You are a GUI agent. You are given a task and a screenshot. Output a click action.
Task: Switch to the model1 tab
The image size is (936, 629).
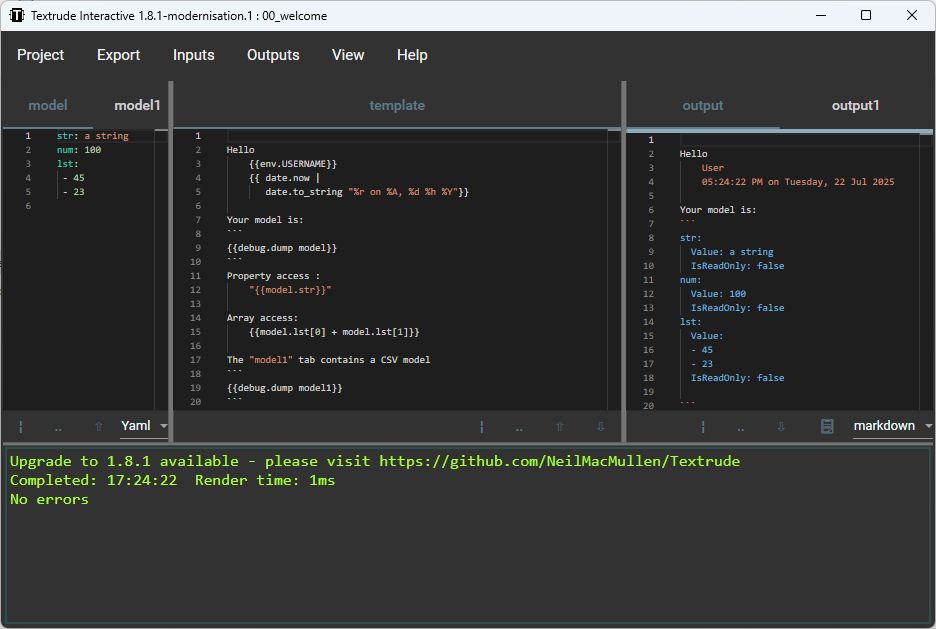pyautogui.click(x=137, y=106)
